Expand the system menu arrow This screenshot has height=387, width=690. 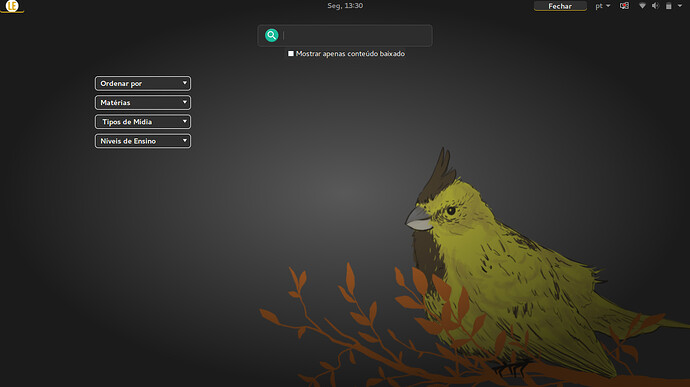pos(680,6)
